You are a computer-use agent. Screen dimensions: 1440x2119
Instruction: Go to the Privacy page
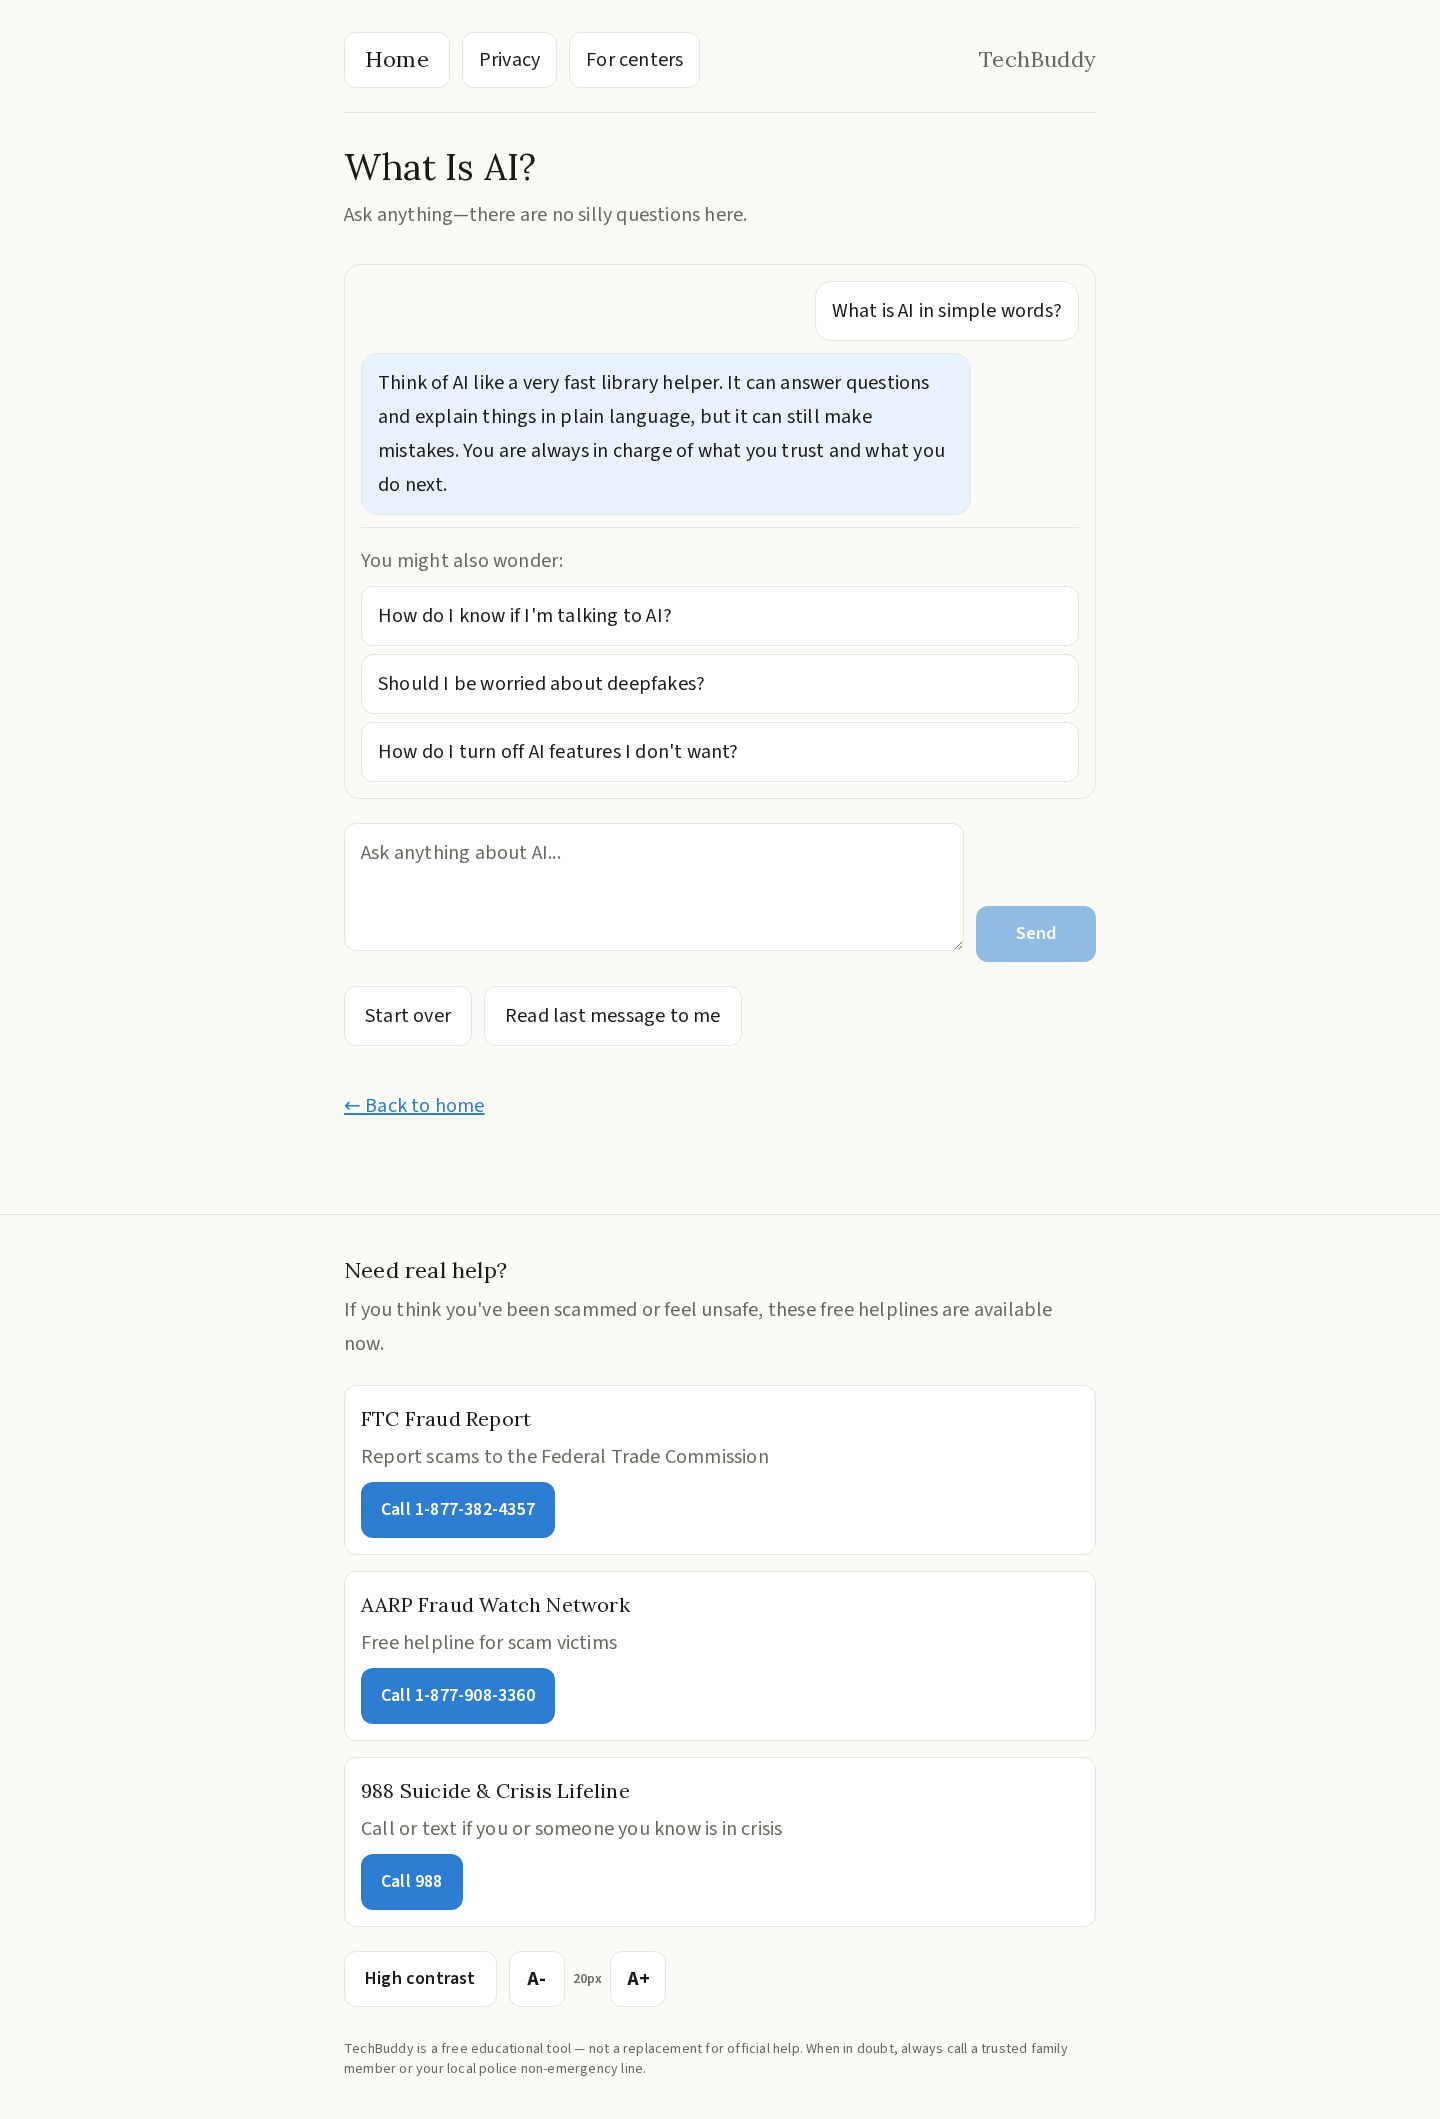pyautogui.click(x=509, y=60)
